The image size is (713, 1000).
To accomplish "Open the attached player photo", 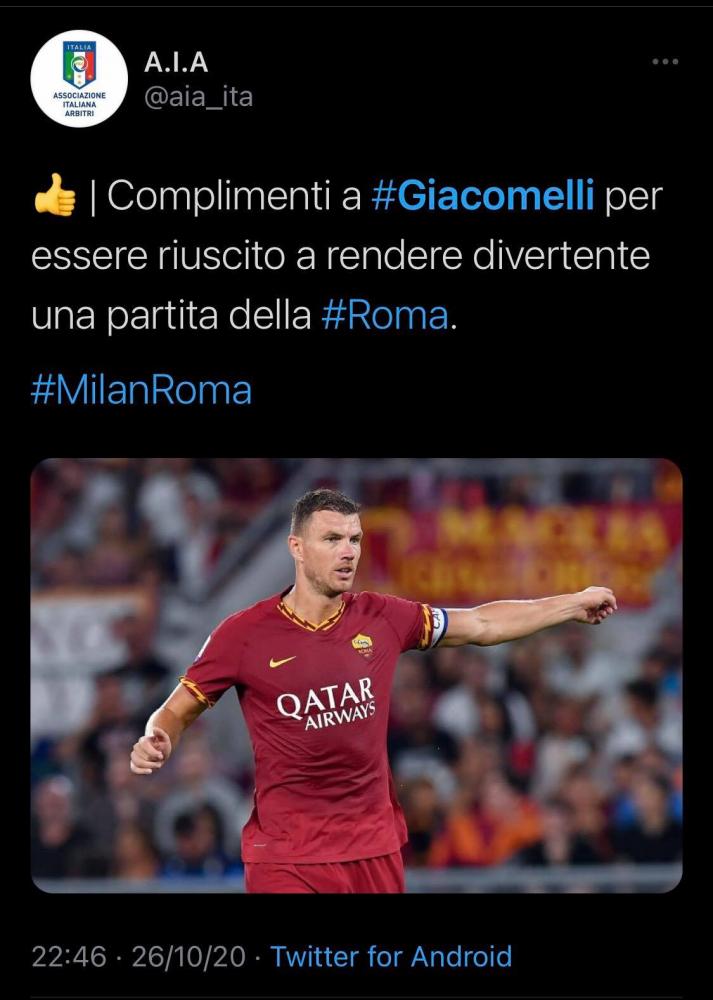I will (356, 675).
